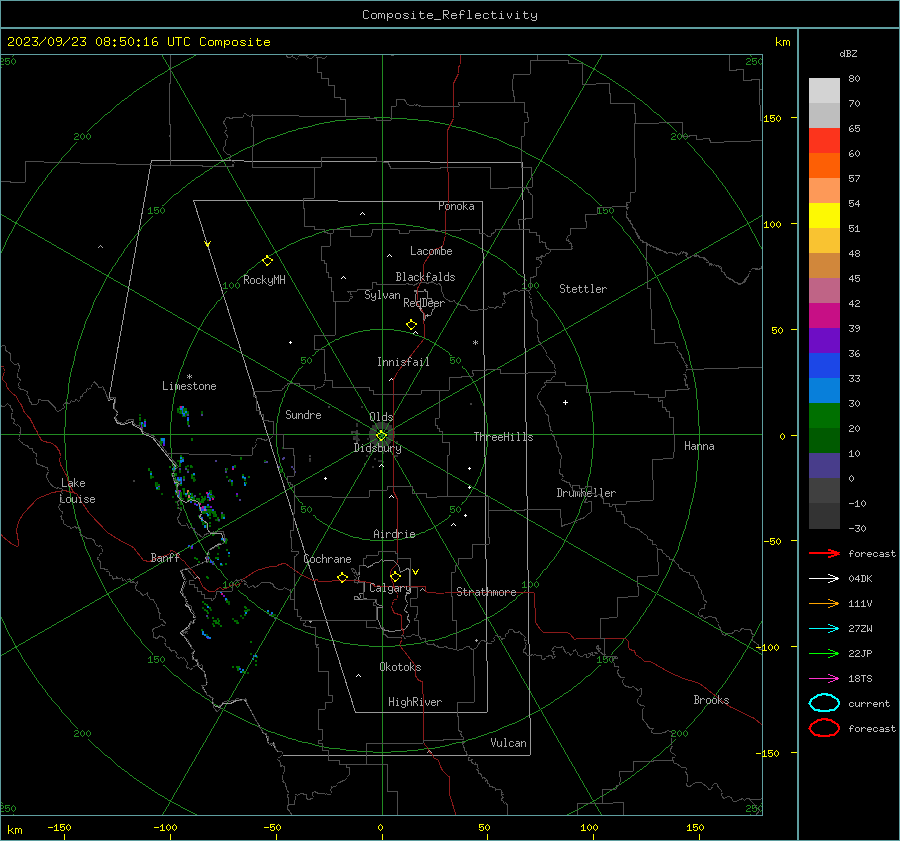900x841 pixels.
Task: Select the slate purple 0-10 dBZ swatch
Action: coord(824,466)
